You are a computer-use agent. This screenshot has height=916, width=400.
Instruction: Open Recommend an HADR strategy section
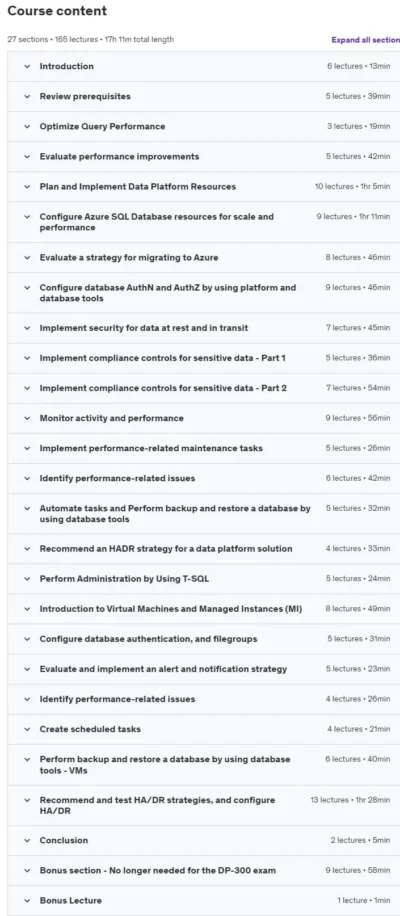(x=204, y=549)
